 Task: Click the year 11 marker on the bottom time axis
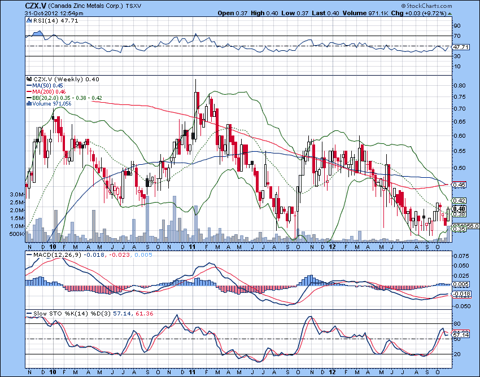coord(192,372)
